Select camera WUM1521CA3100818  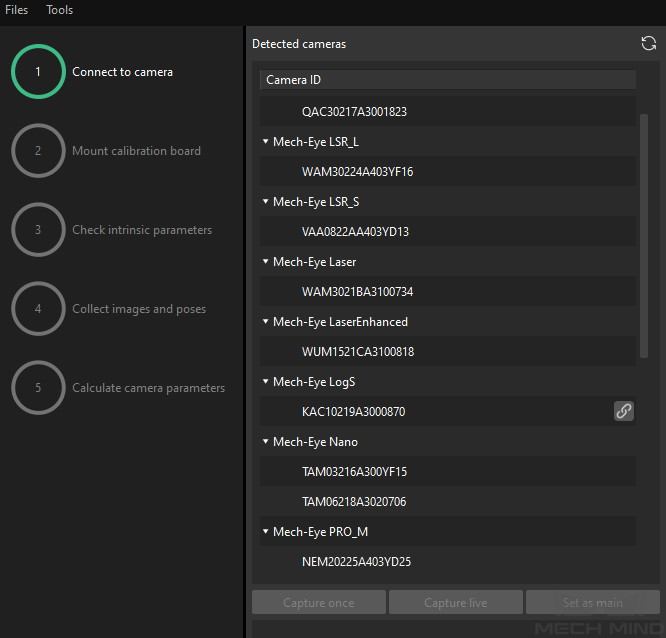tap(448, 351)
